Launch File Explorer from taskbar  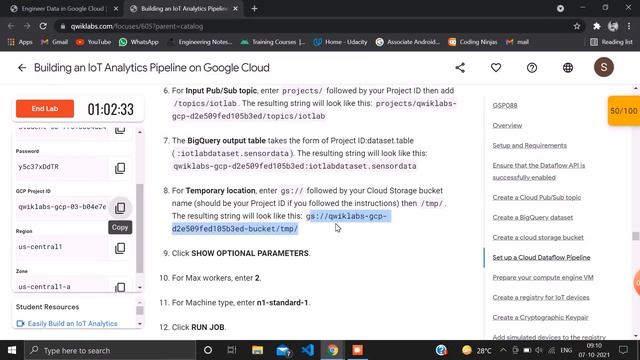pos(257,350)
